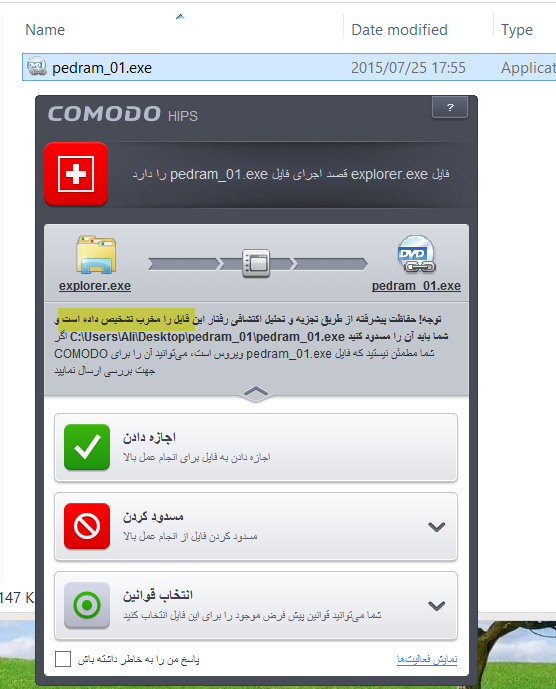This screenshot has height=689, width=556.
Task: Sort files by Date modified column
Action: (x=399, y=30)
